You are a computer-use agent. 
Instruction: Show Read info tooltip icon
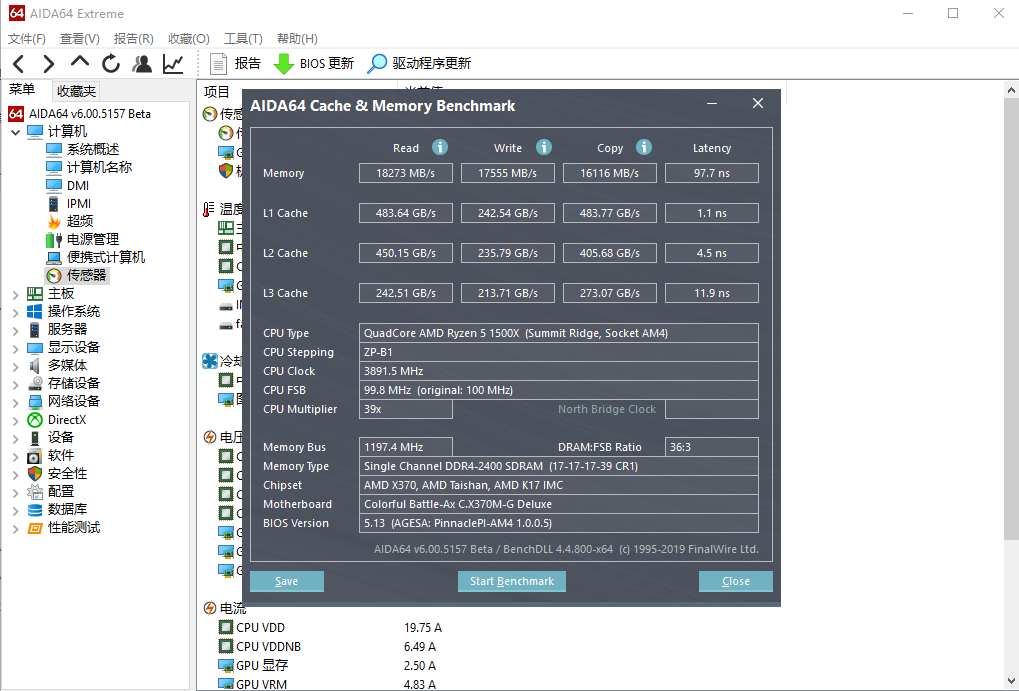pyautogui.click(x=440, y=147)
